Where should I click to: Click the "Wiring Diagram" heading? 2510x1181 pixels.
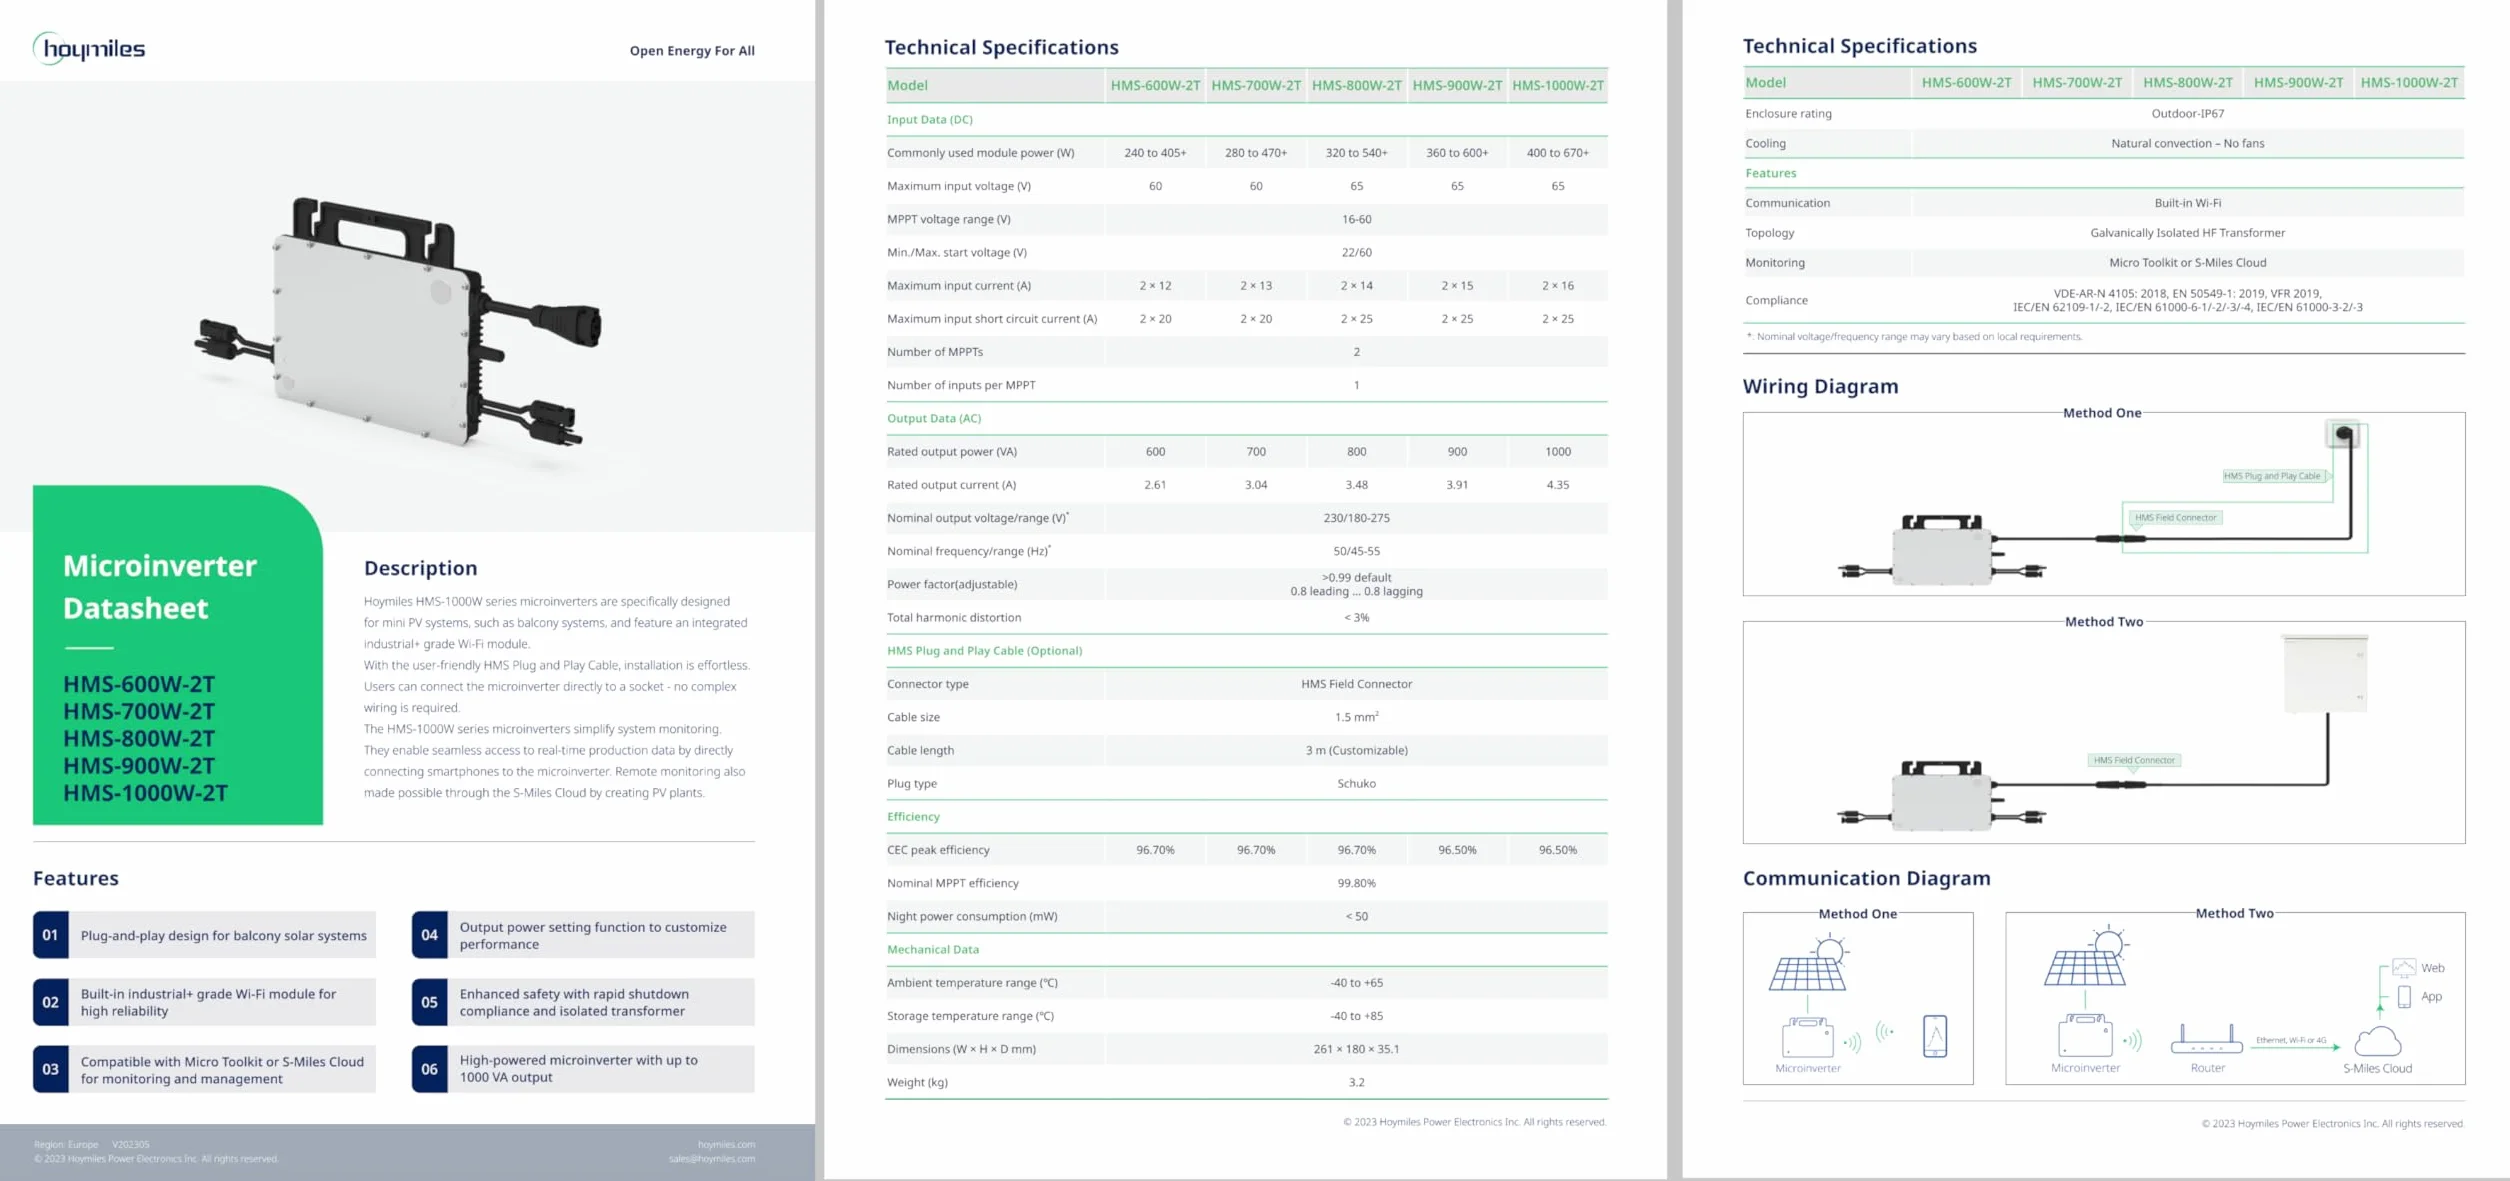[1820, 386]
